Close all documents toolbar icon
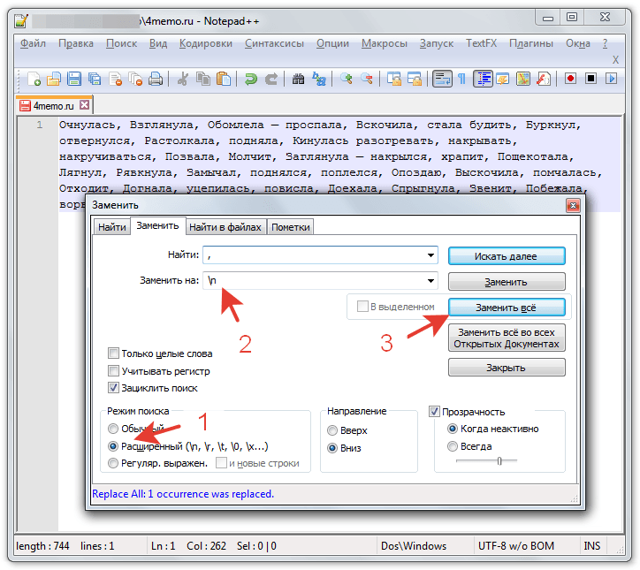 coord(135,78)
